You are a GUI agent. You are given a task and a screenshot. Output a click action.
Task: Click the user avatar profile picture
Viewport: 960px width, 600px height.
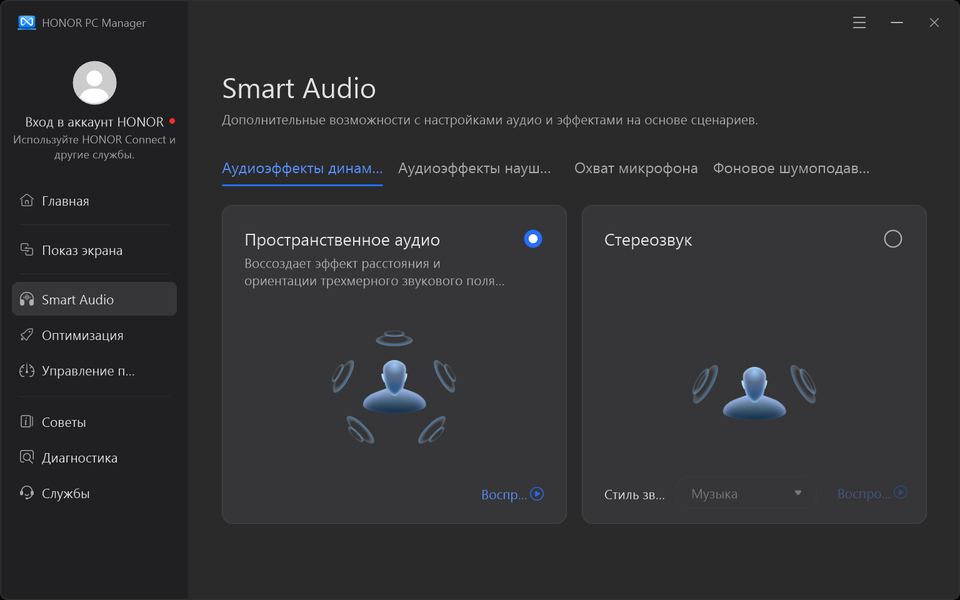point(94,83)
